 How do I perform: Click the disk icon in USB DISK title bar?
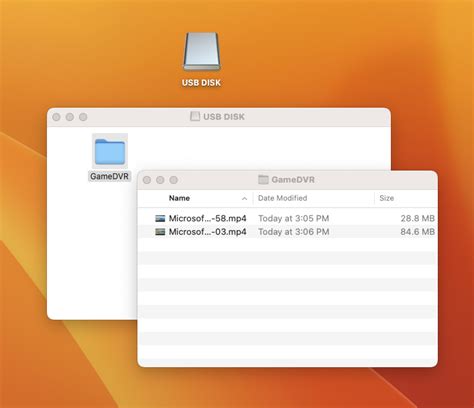(x=195, y=116)
